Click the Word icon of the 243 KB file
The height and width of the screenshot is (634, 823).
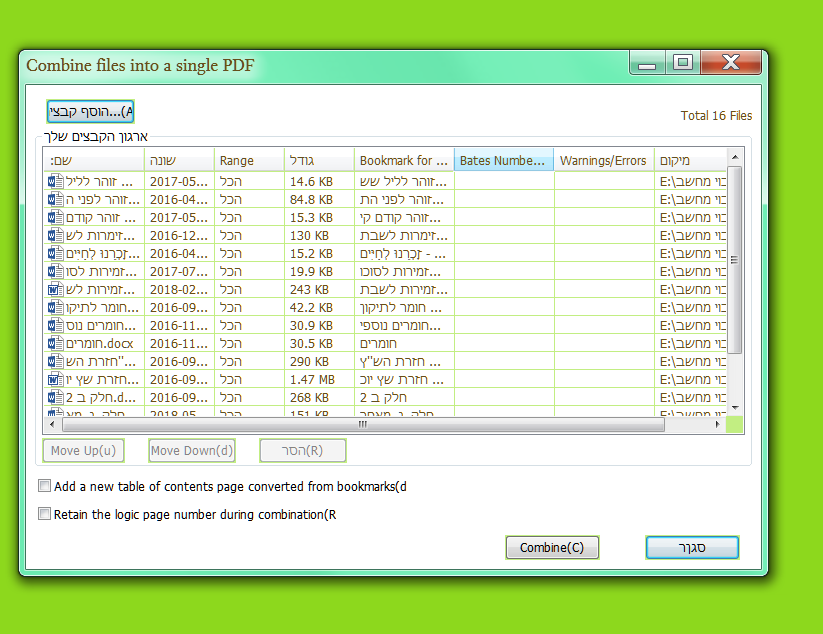tap(55, 289)
